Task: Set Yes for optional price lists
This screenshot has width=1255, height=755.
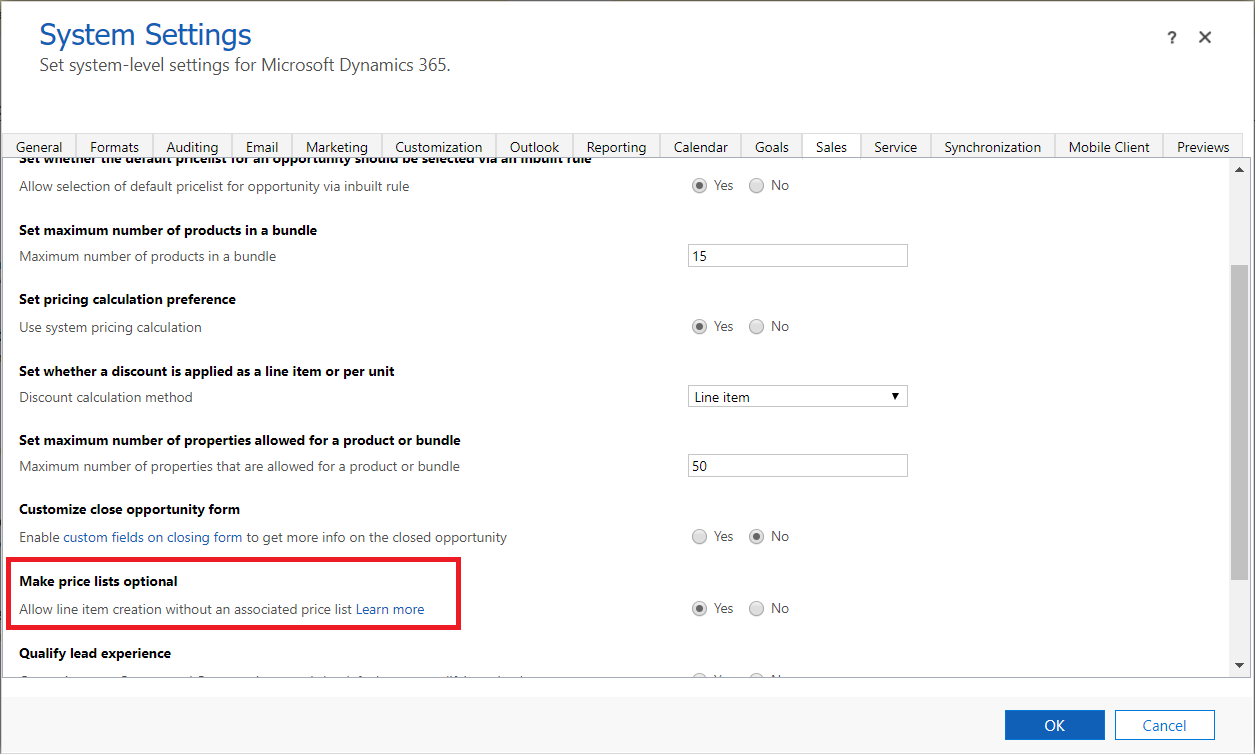Action: tap(700, 609)
